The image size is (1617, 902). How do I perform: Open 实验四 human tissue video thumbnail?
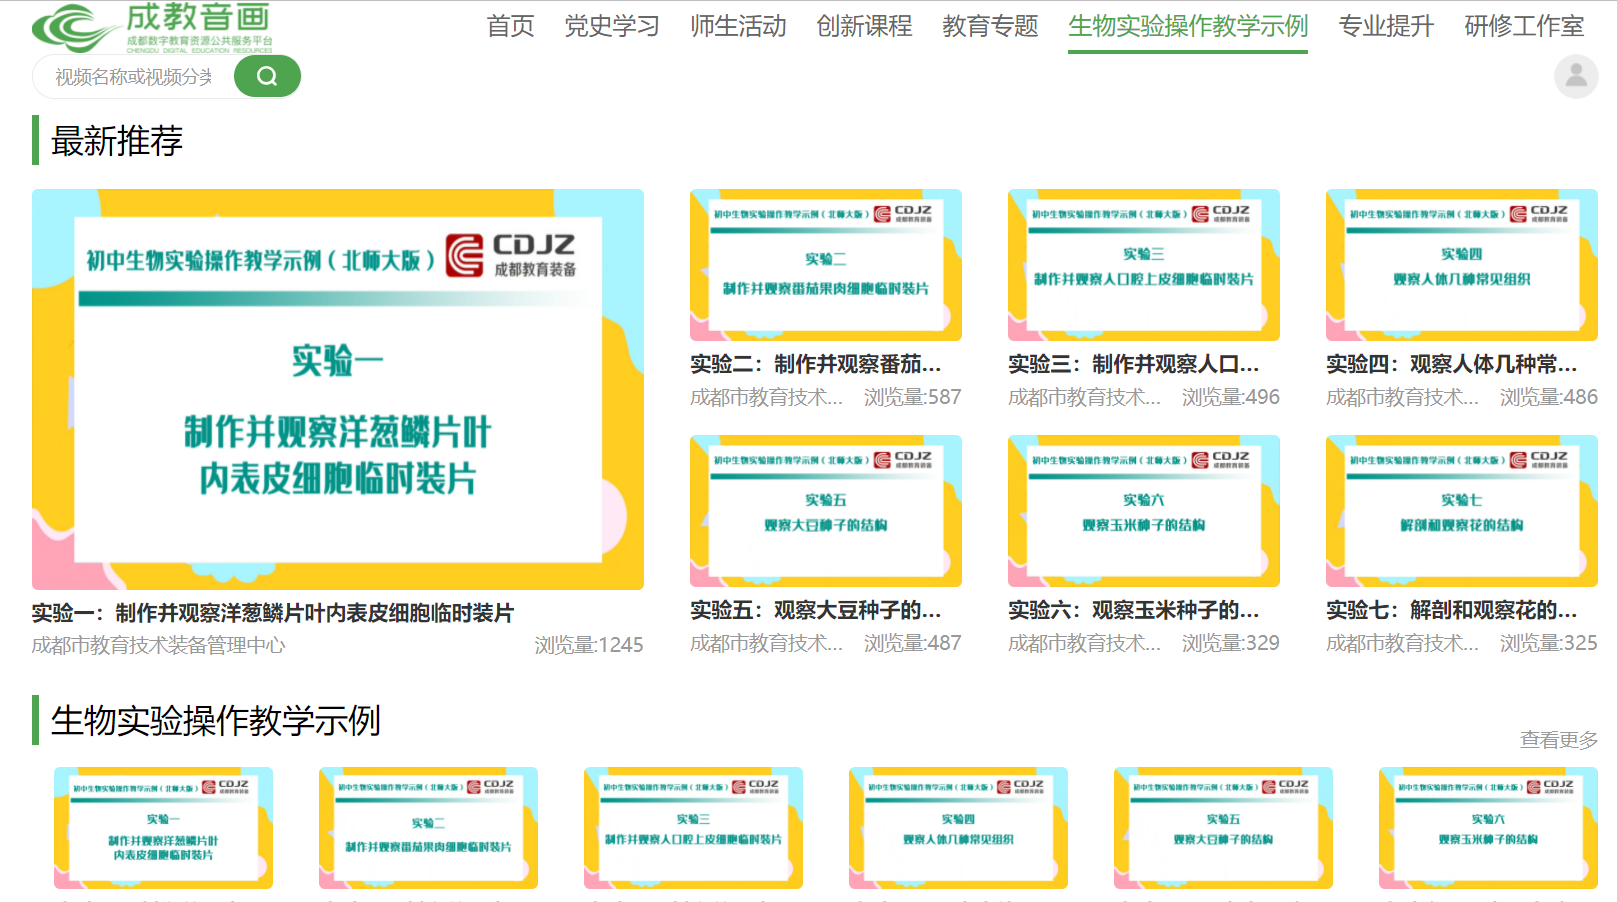[1461, 265]
